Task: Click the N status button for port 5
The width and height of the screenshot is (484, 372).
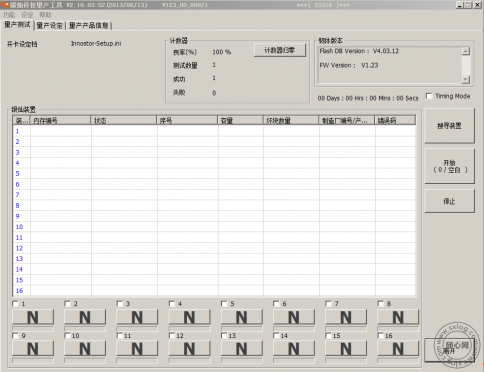Action: 242,317
